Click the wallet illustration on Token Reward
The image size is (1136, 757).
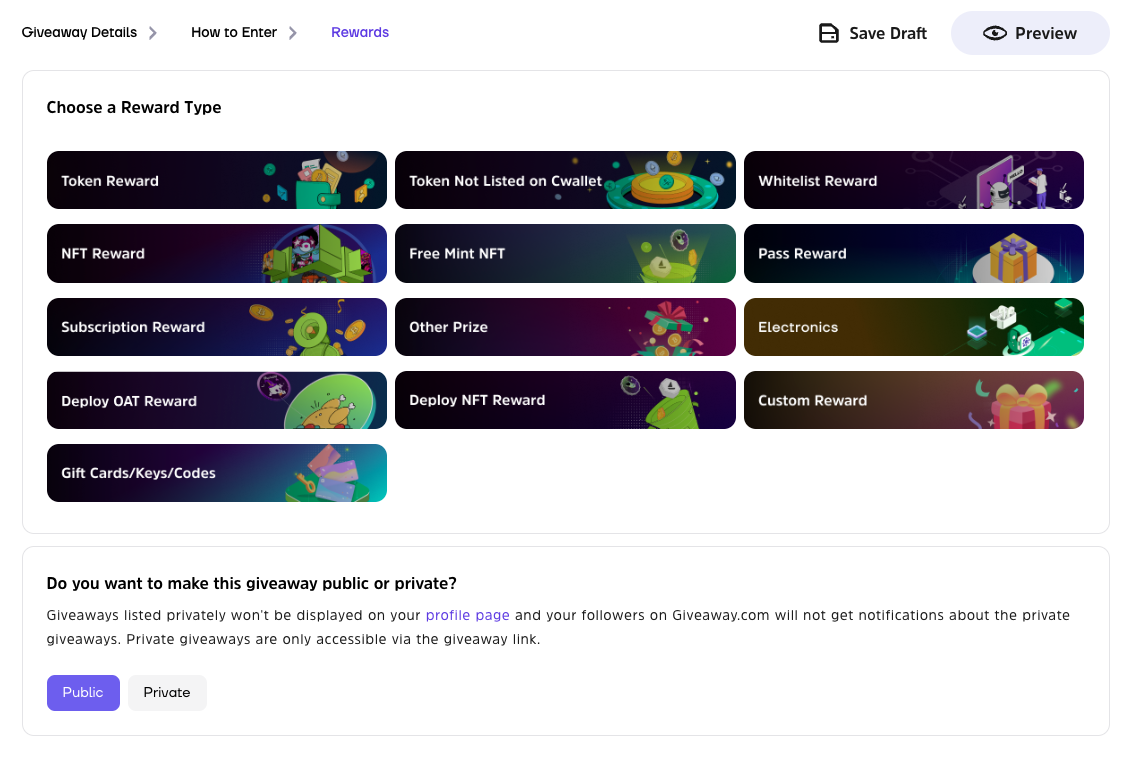click(x=319, y=183)
